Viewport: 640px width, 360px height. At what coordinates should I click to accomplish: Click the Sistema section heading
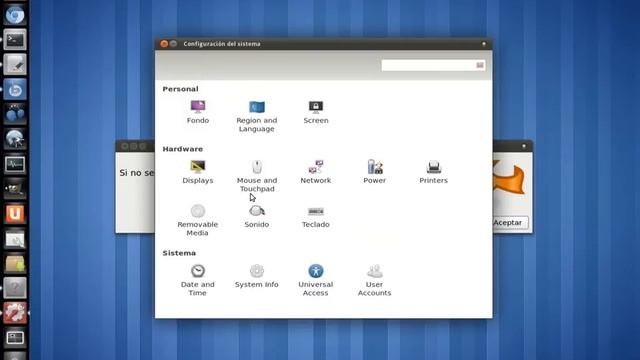[179, 253]
